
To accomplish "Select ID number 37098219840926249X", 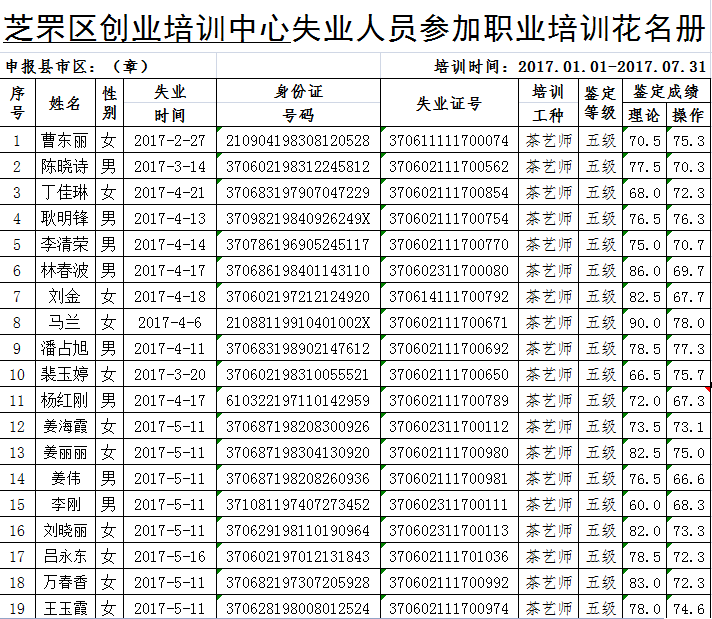I will click(298, 218).
